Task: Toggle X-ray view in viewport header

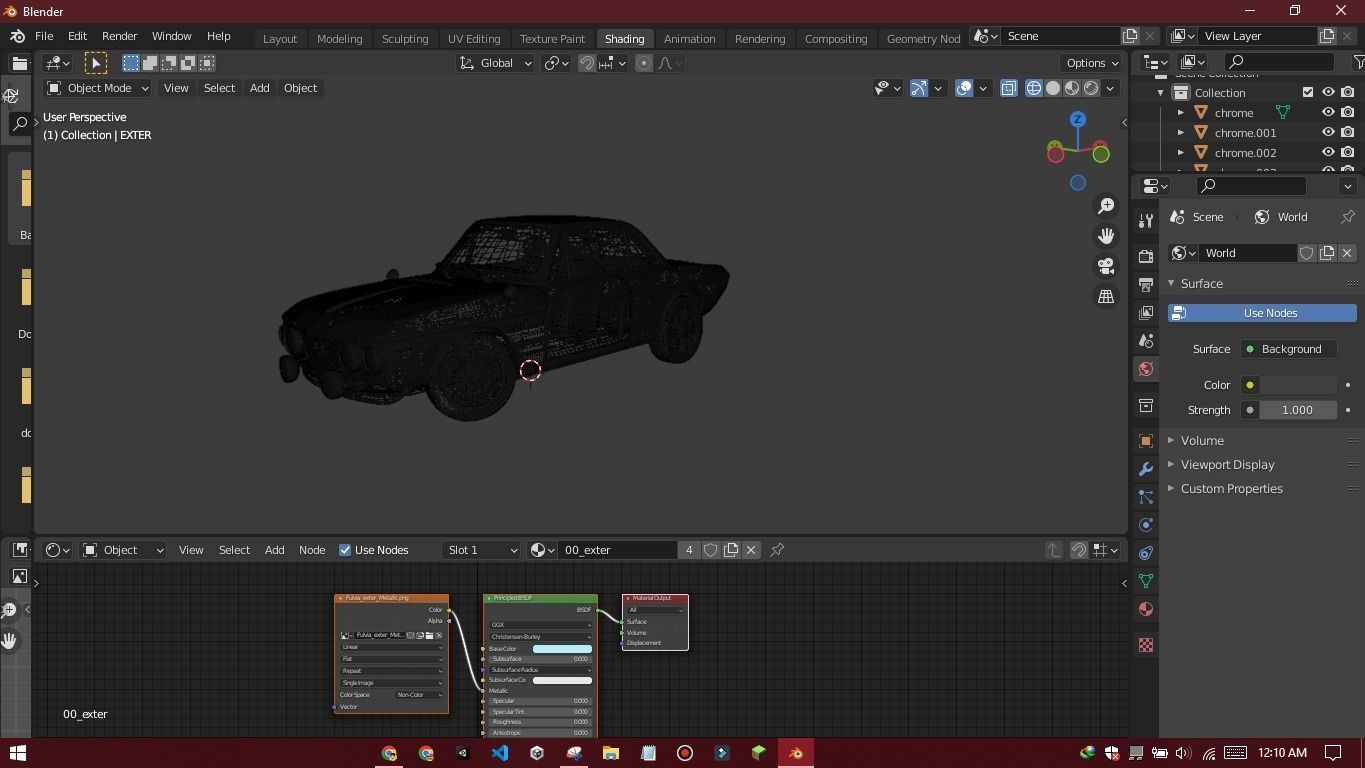Action: tap(1008, 88)
